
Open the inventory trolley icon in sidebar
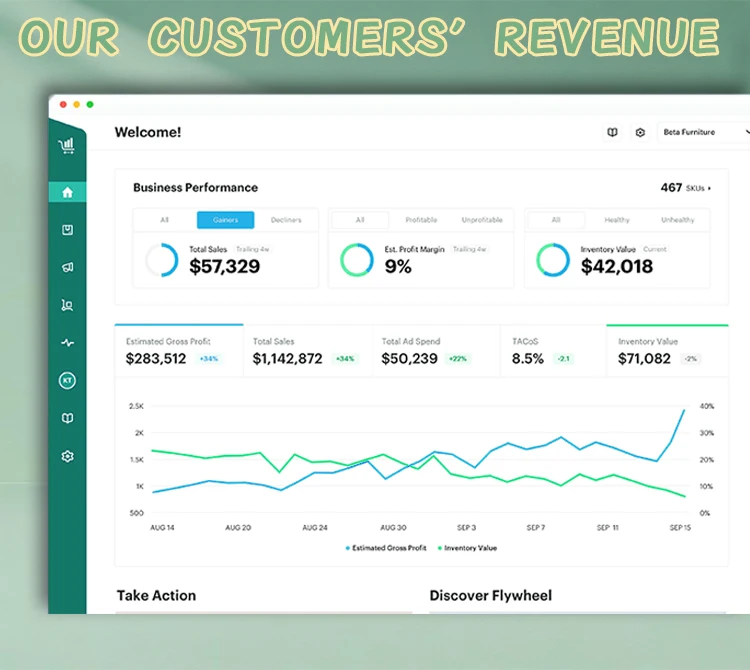pos(67,306)
